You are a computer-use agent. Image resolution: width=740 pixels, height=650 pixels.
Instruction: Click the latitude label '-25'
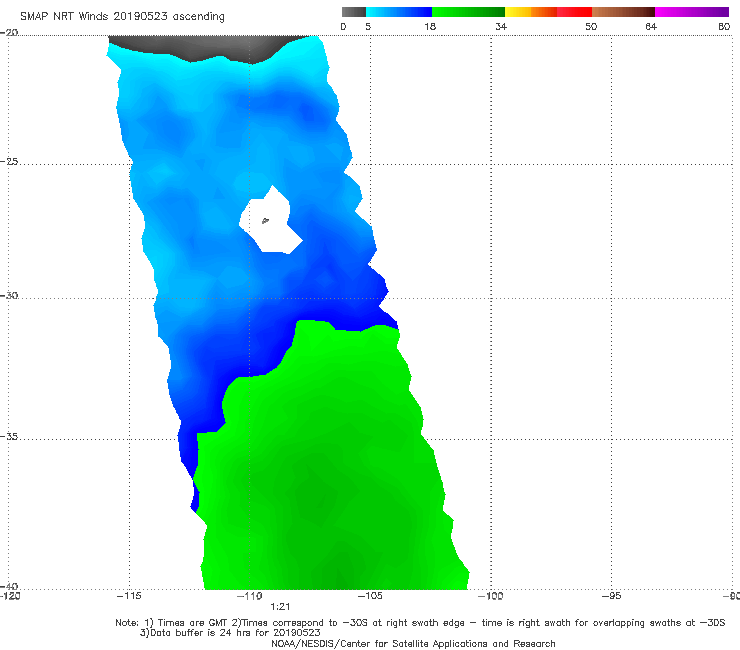click(9, 161)
